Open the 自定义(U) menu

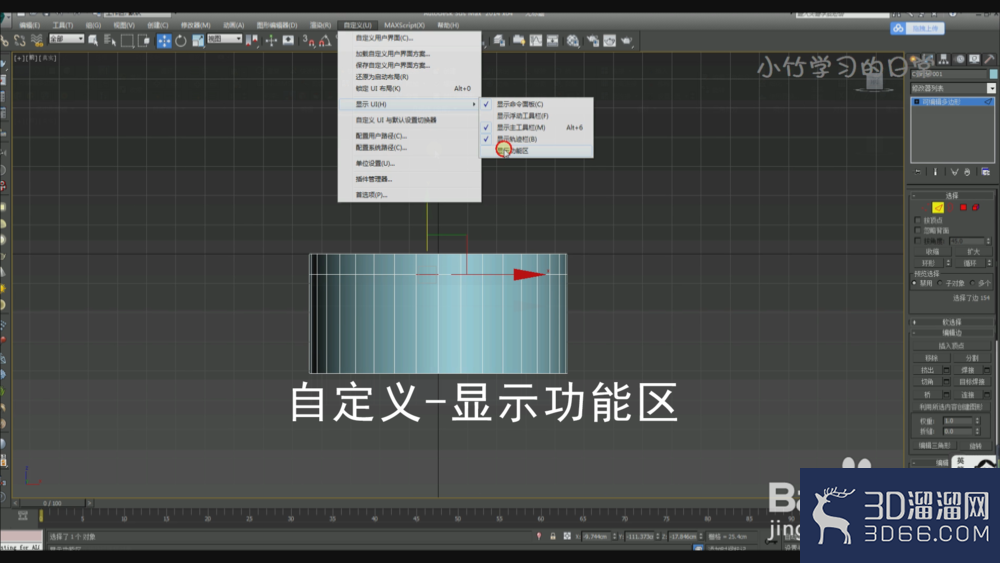pyautogui.click(x=357, y=25)
